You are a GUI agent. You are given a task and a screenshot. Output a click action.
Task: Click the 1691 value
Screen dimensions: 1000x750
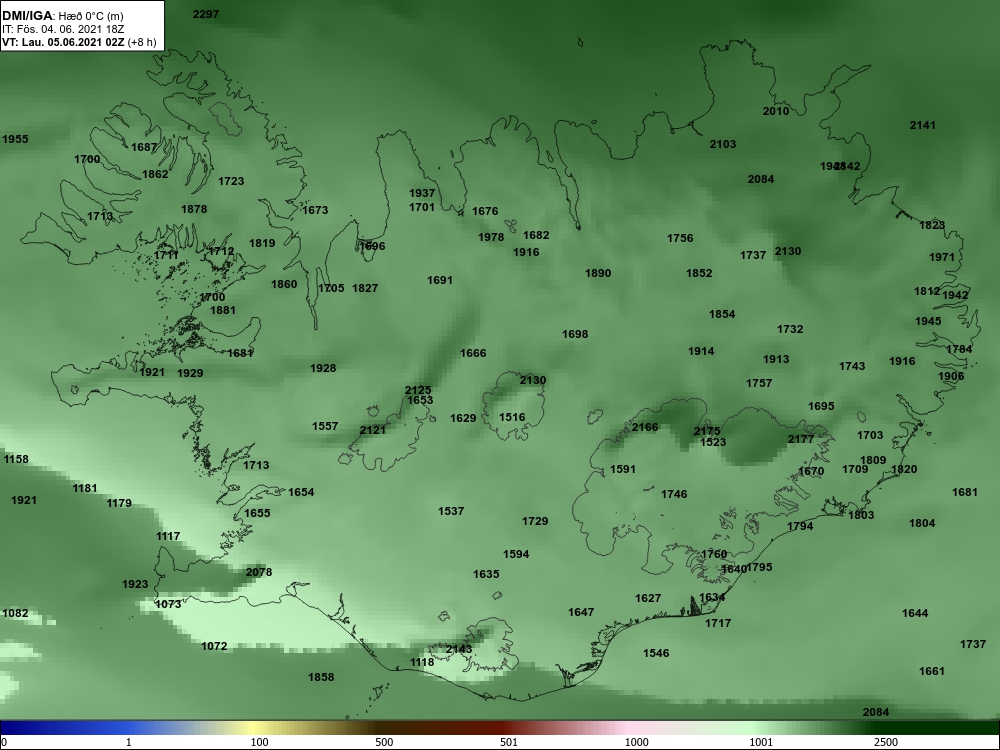(x=440, y=280)
